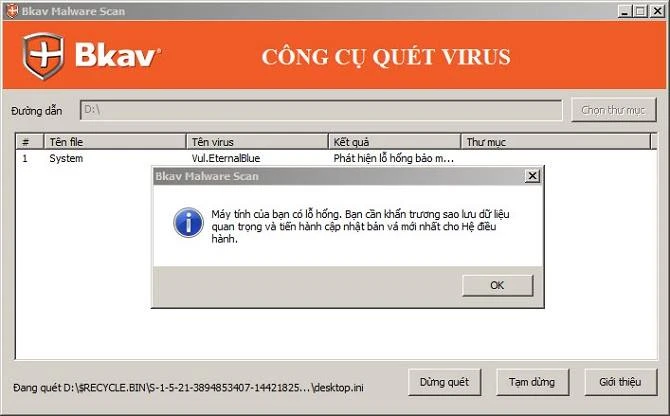Click the Thư mục column header

[x=555, y=142]
